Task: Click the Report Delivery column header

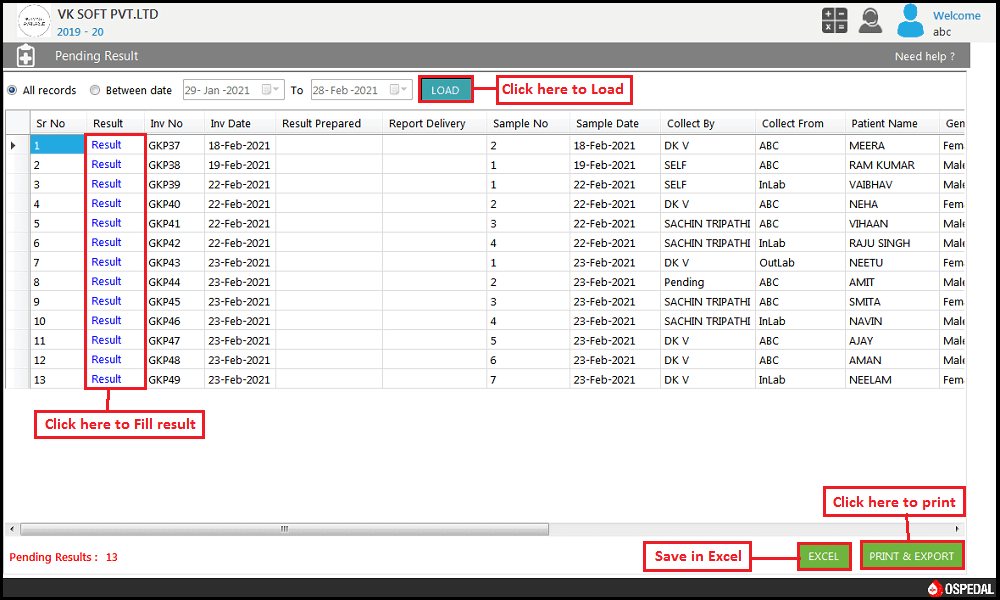Action: (435, 123)
